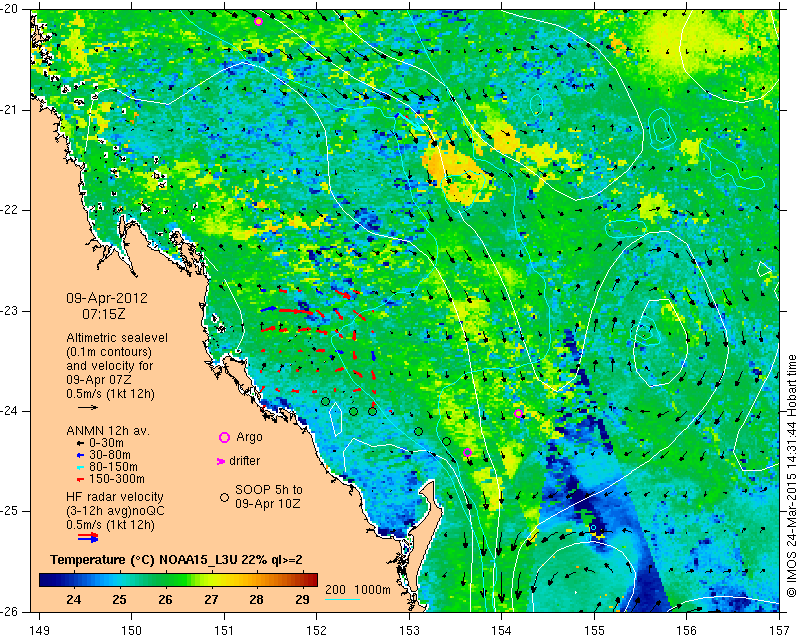Click the time label 07:15Z
Image resolution: width=800 pixels, height=640 pixels.
104,314
